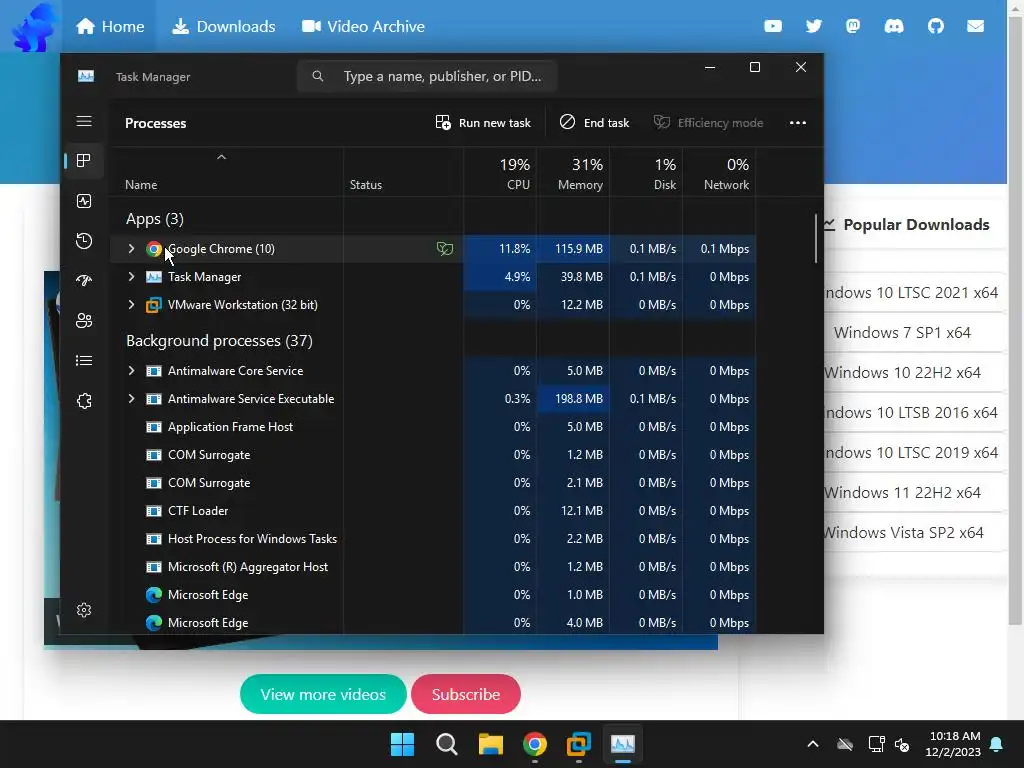The image size is (1024, 768).
Task: Open File Explorer from the taskbar
Action: 490,744
